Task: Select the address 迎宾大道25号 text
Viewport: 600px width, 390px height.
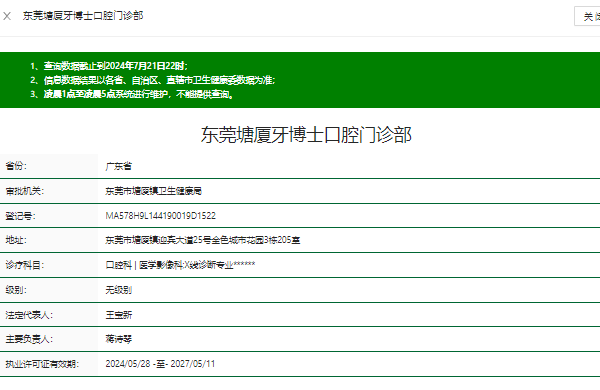Action: (186, 240)
